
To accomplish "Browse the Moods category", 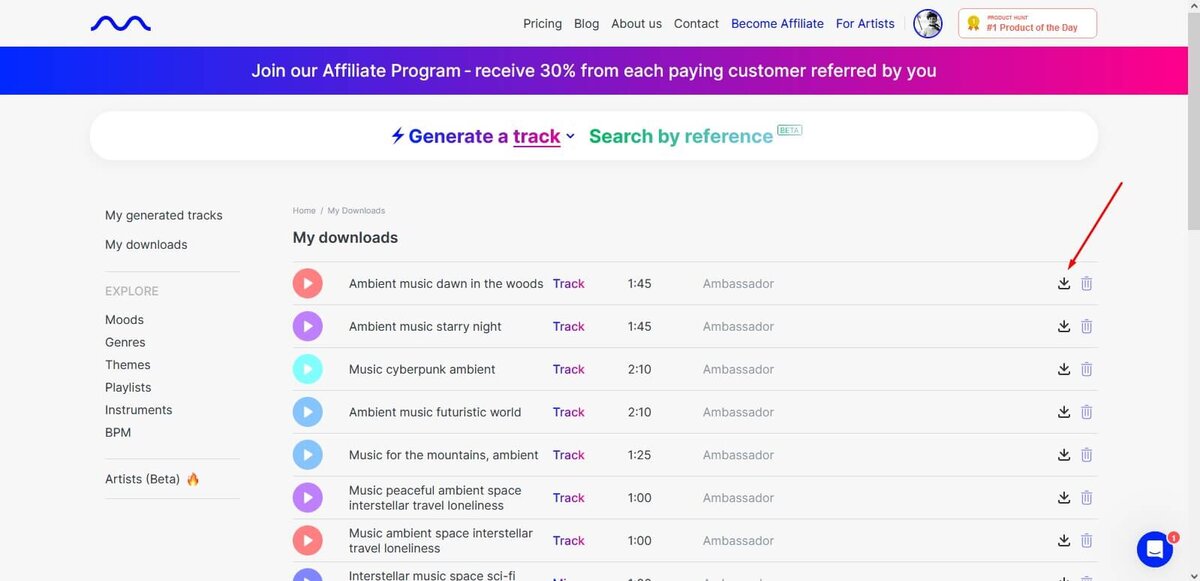I will pos(124,320).
